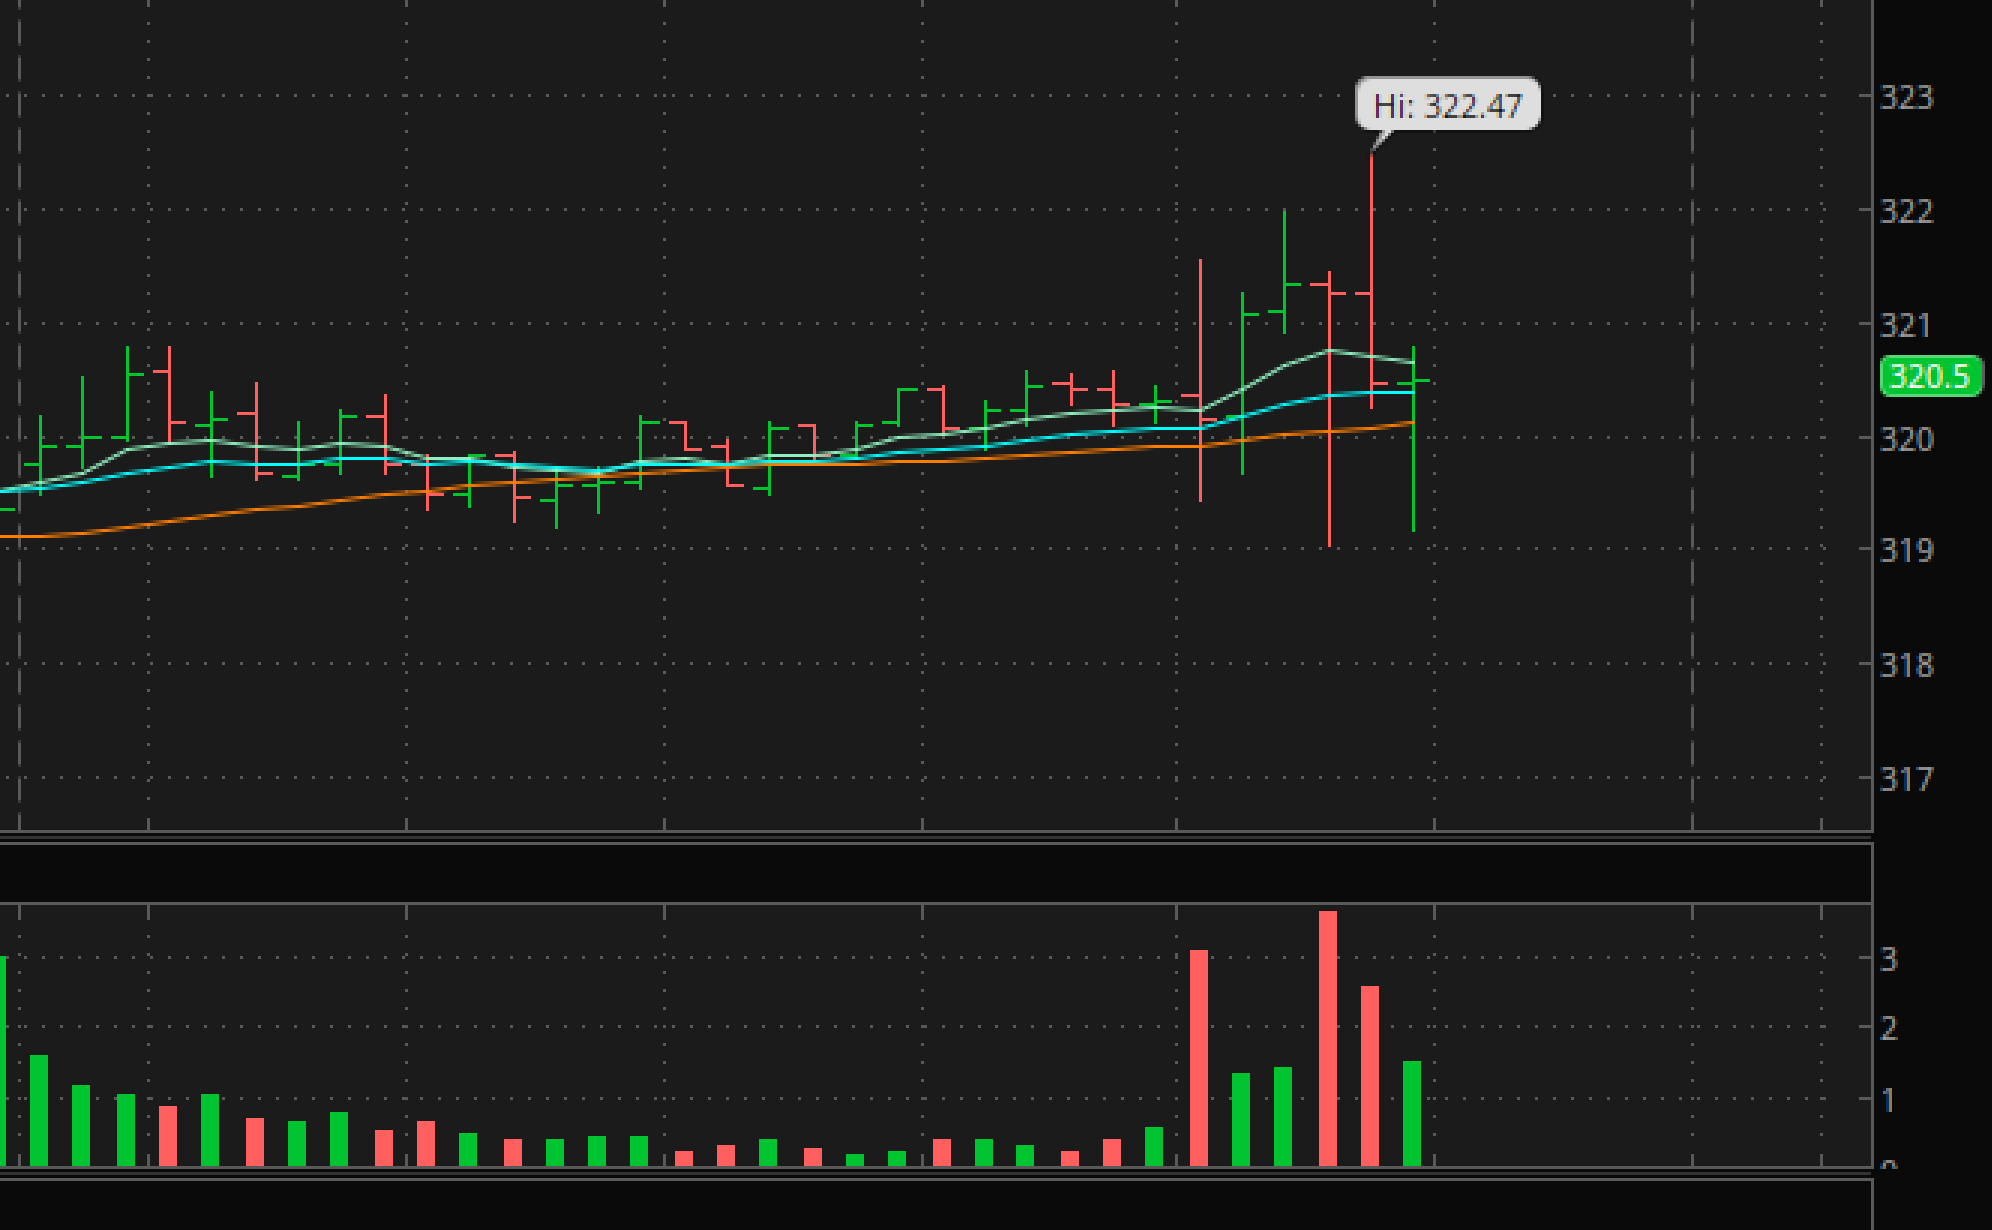Click the red volume bar reaching level 3
Viewport: 1992px width, 1230px height.
[x=1199, y=1058]
